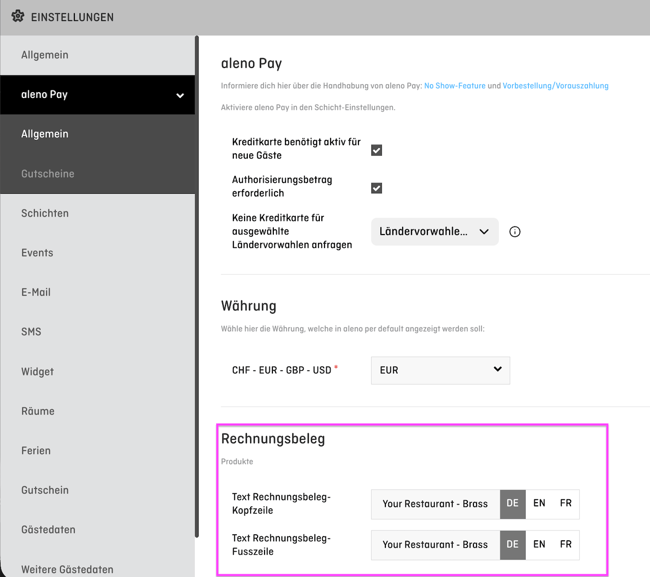Click the Rechnungsbeleg-Kopfzeile text field
This screenshot has width=650, height=577.
(435, 504)
